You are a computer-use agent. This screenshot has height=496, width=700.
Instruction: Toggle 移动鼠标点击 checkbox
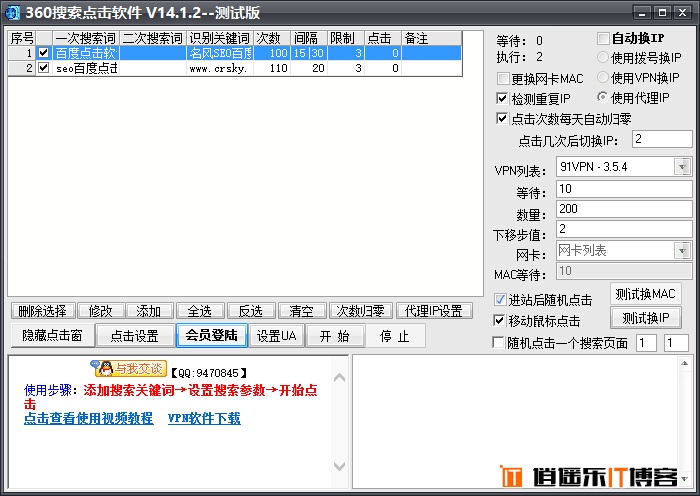pyautogui.click(x=500, y=321)
